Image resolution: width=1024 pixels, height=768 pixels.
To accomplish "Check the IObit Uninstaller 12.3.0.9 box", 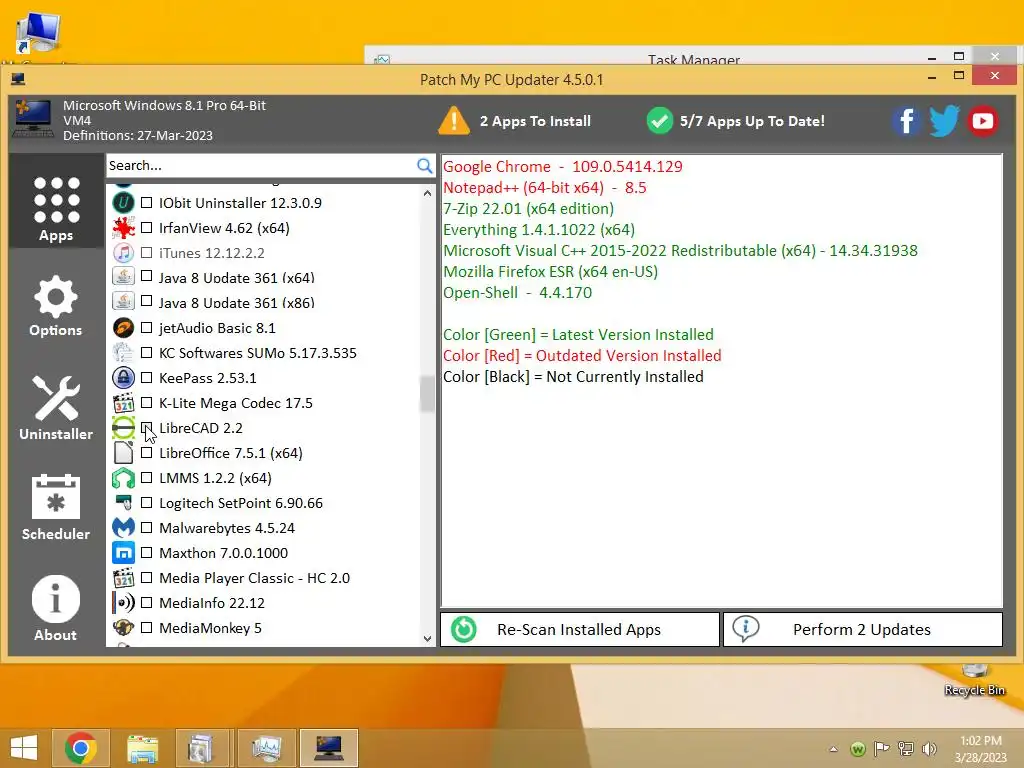I will tap(146, 202).
